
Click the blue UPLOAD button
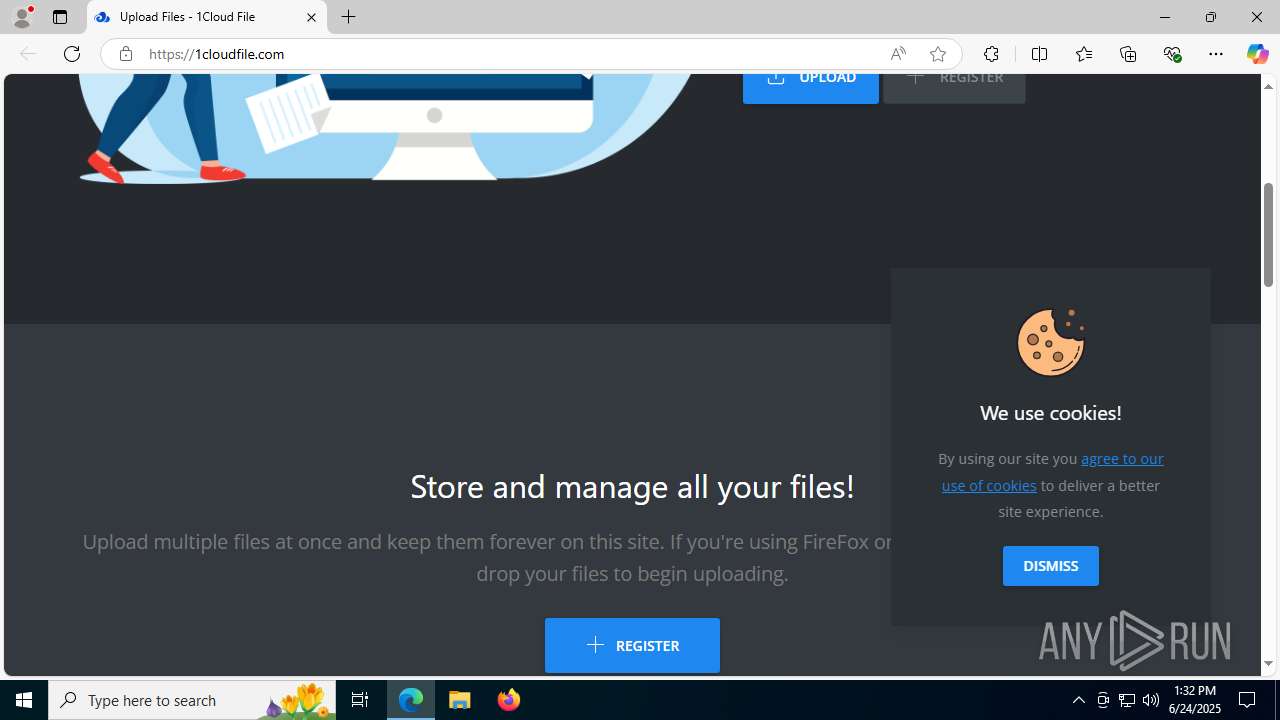811,88
